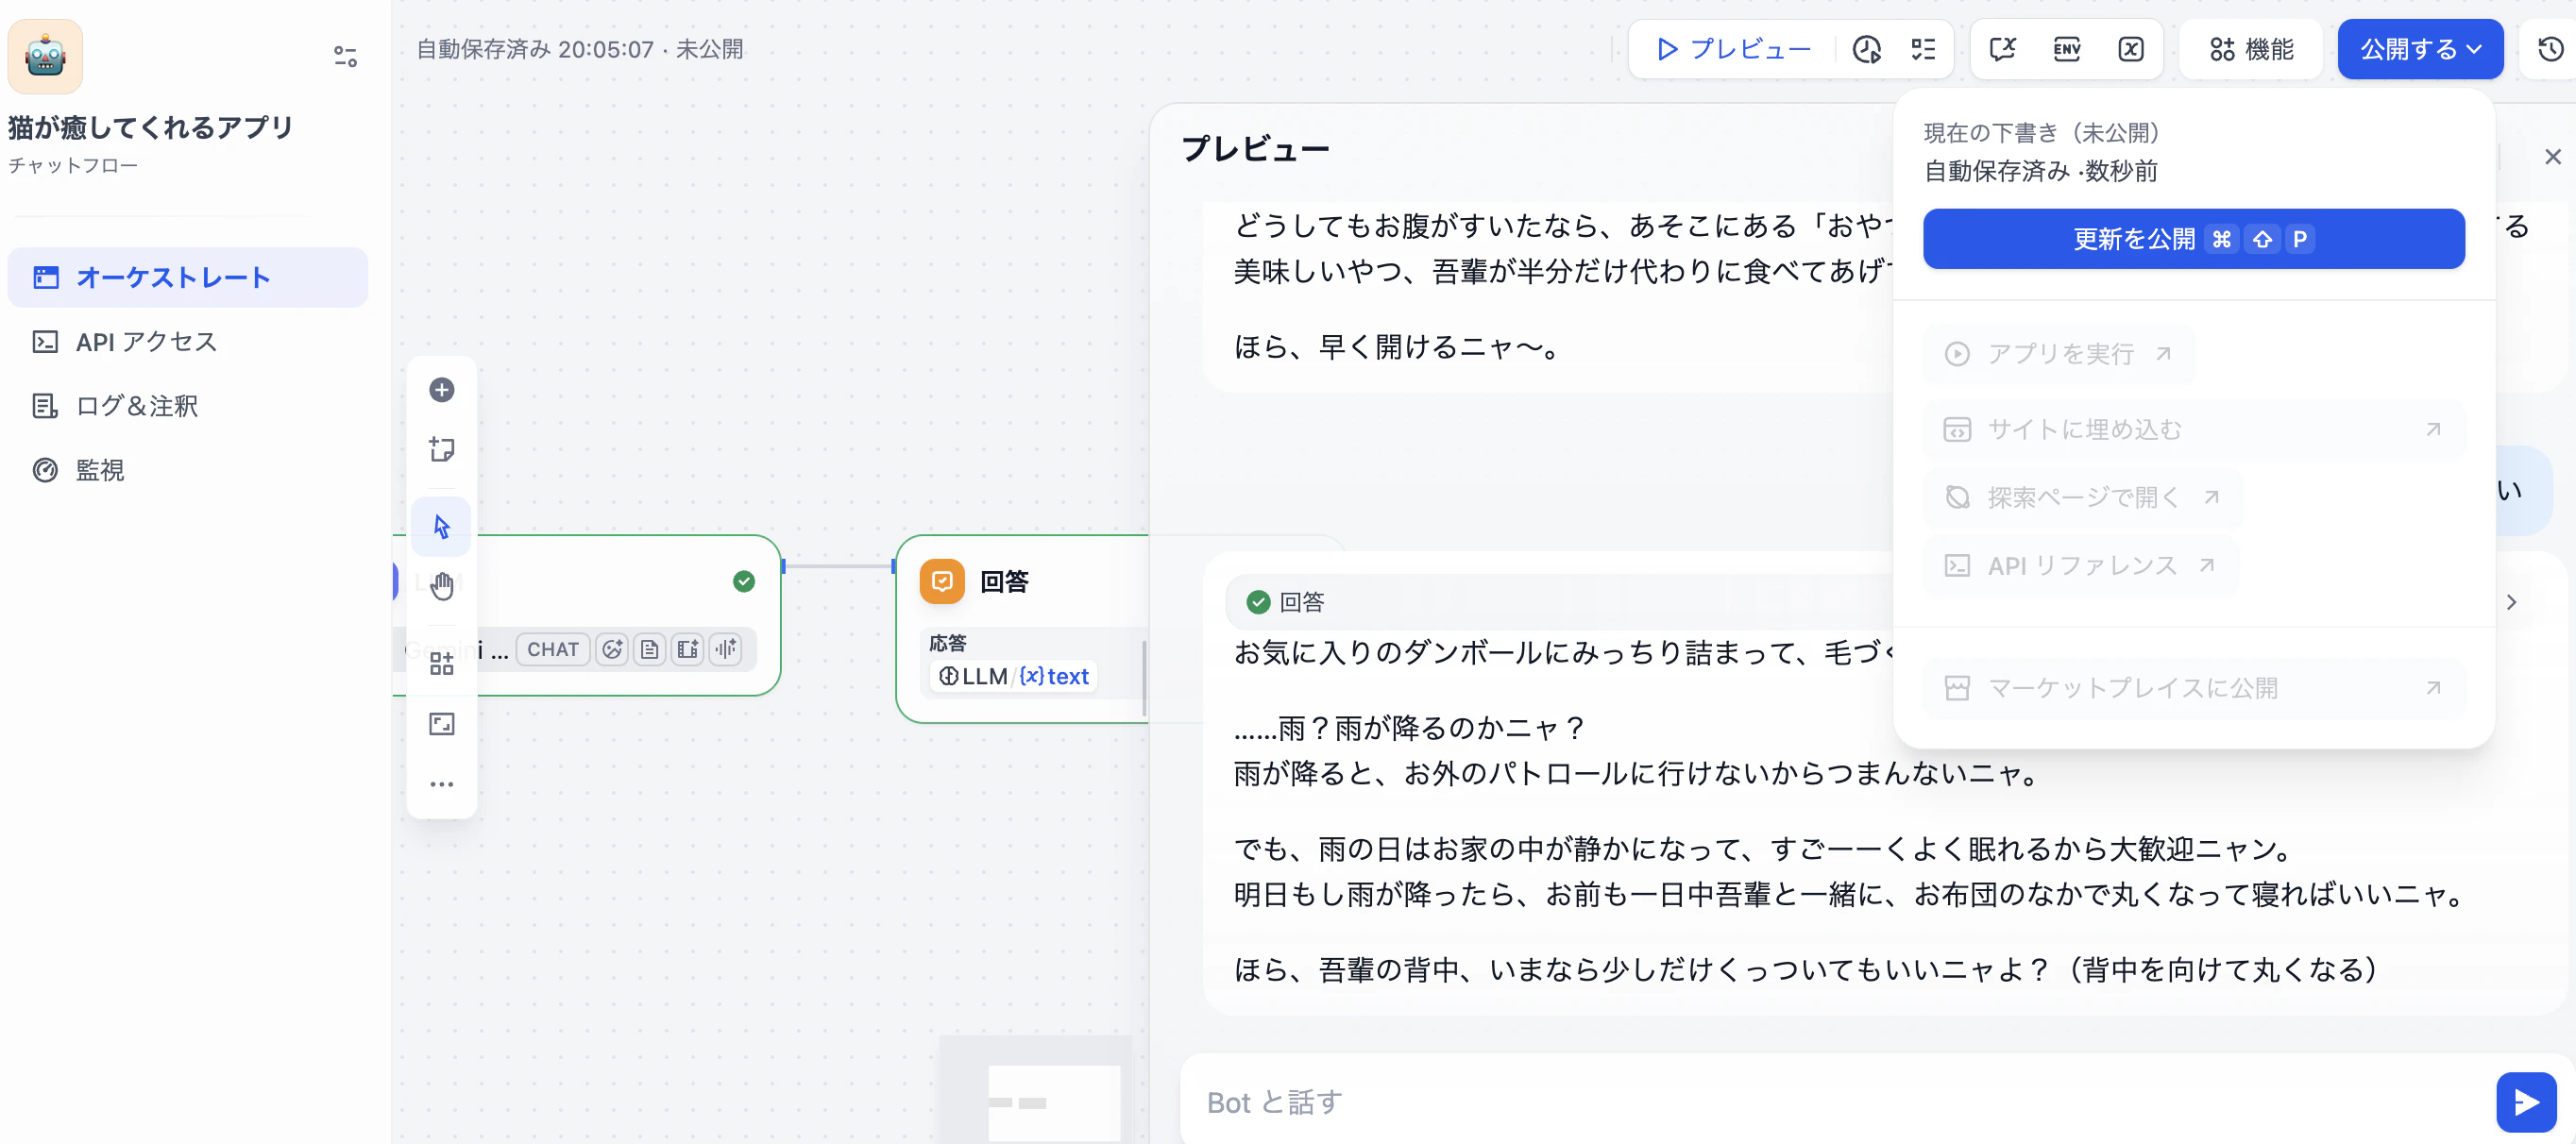This screenshot has width=2576, height=1144.
Task: Send message with blue arrow button
Action: [x=2526, y=1102]
